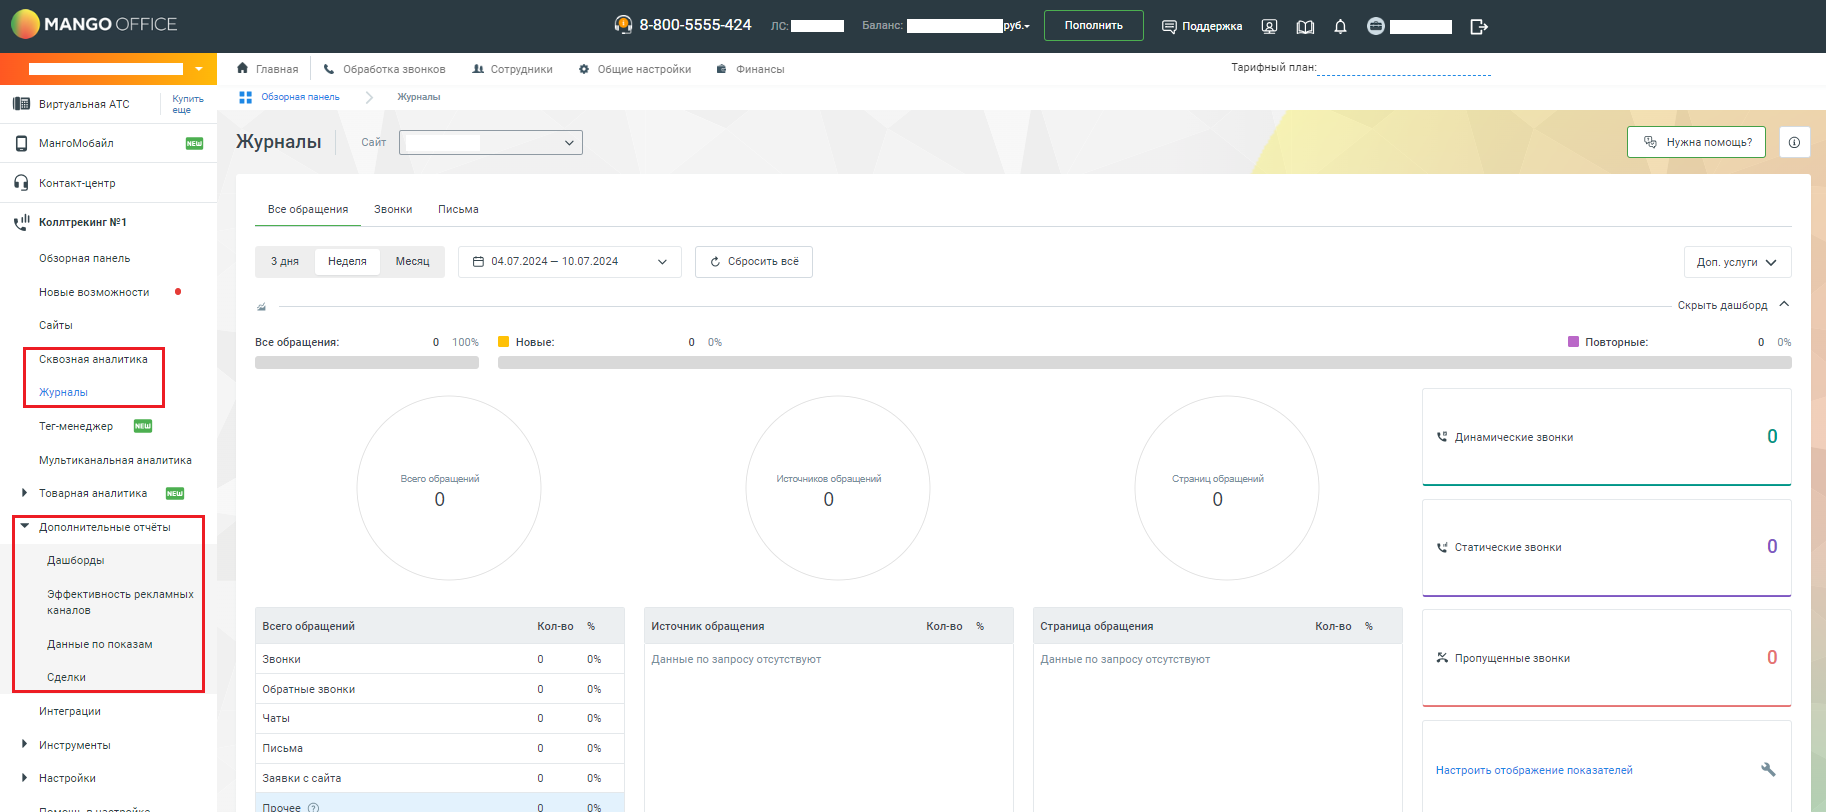Click Обзорная панель breadcrumb link

point(300,97)
